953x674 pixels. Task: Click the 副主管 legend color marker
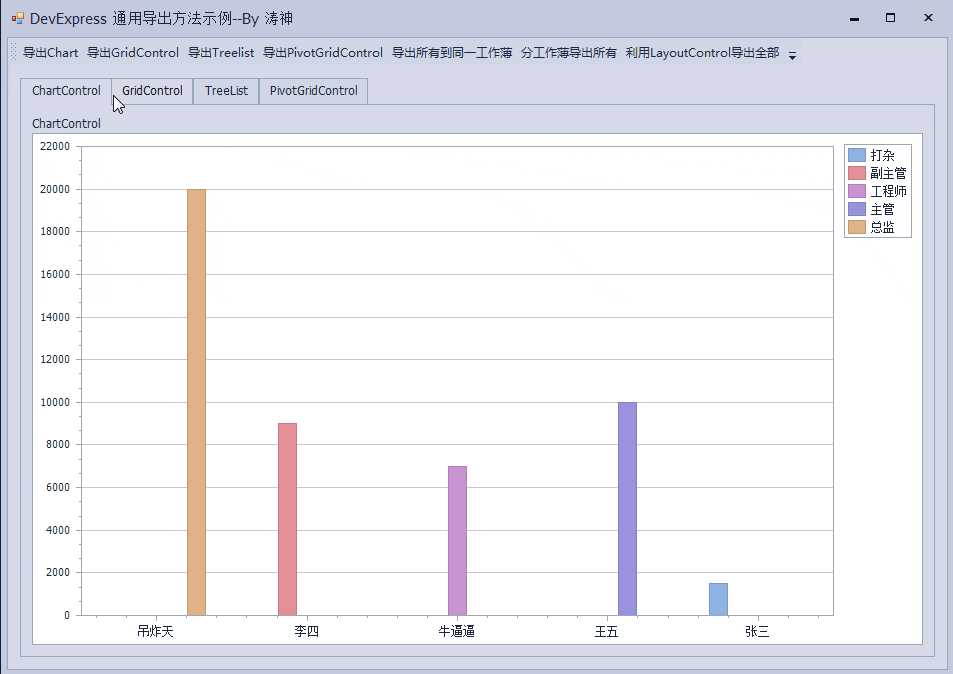[x=857, y=173]
